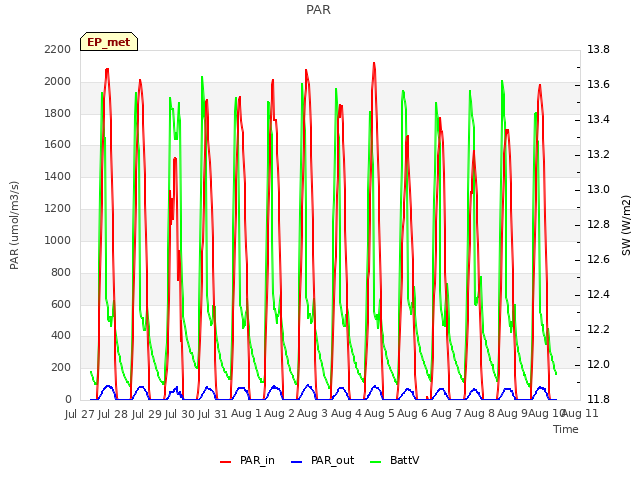Click the PAR (umol/m3/s) axis title
640x480 pixels.
point(14,225)
